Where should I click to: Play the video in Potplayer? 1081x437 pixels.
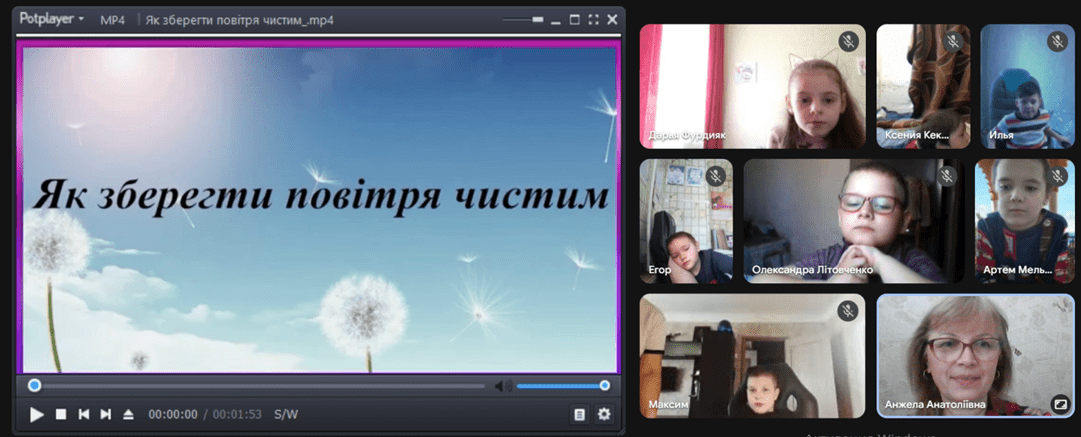tap(37, 414)
